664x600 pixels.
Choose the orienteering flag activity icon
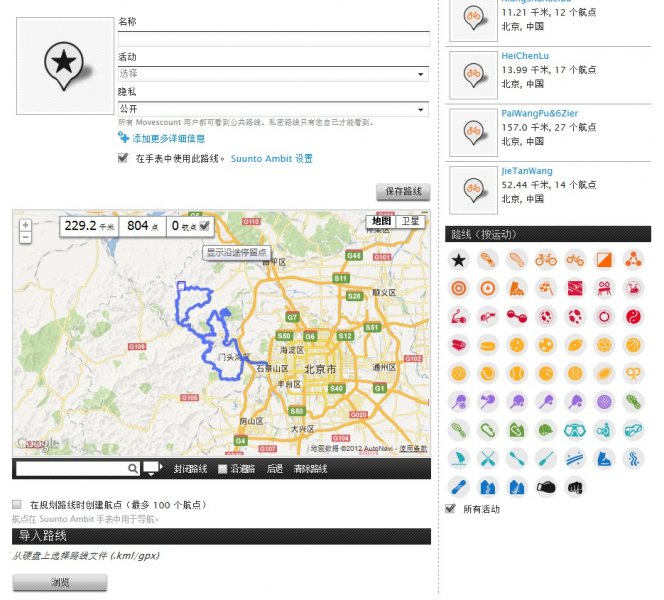pos(603,260)
